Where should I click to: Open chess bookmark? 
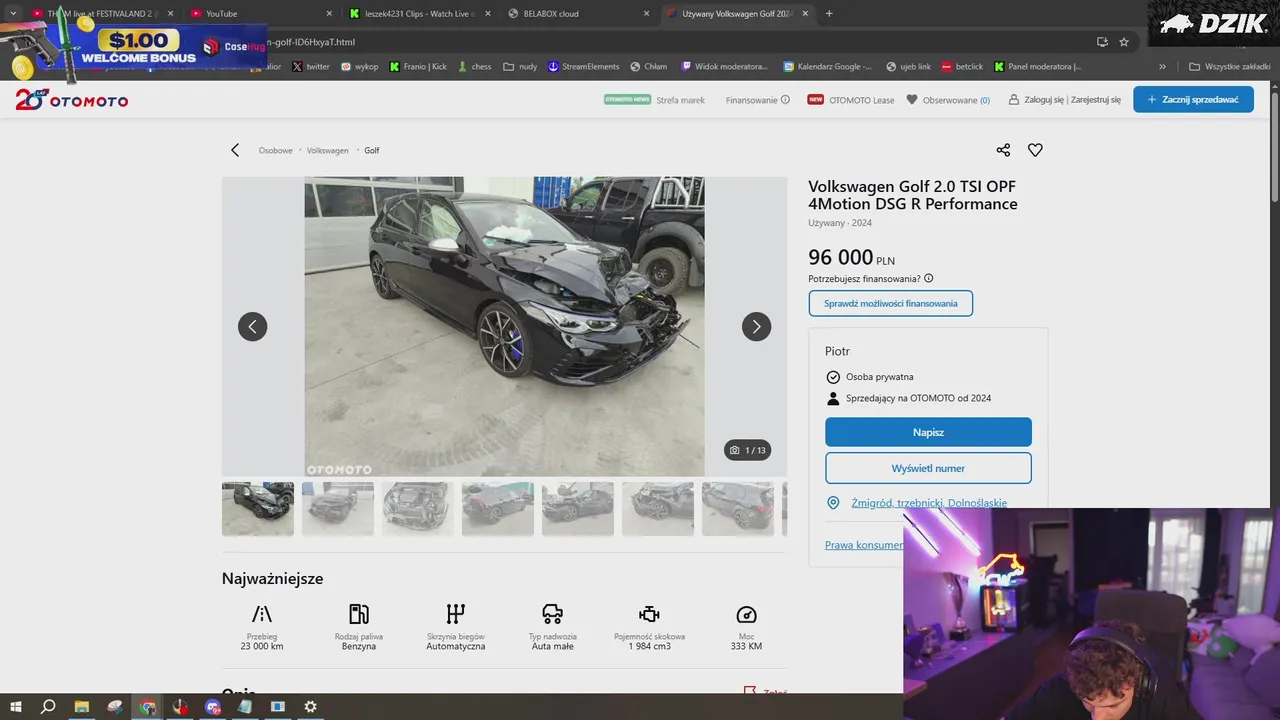coord(474,67)
